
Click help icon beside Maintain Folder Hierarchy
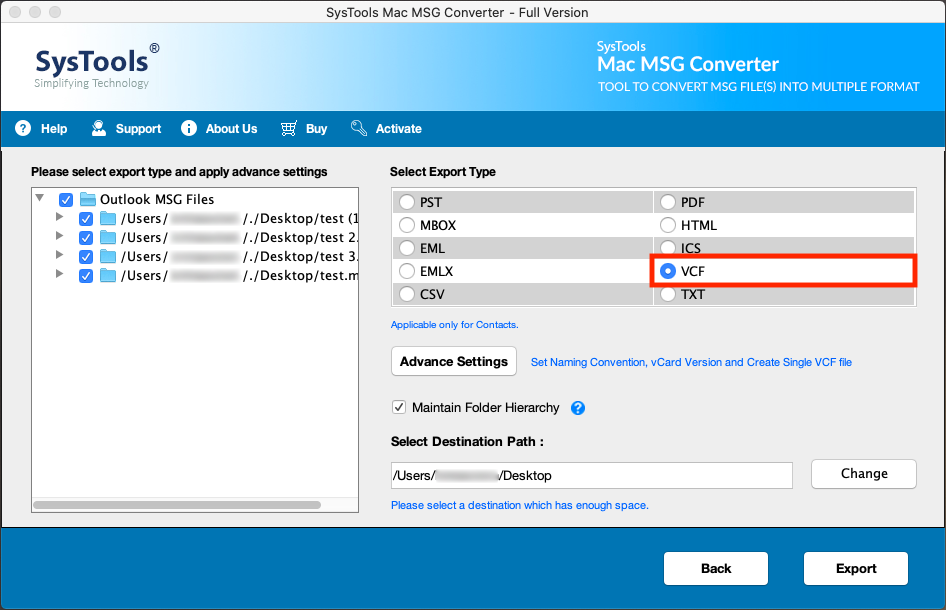pyautogui.click(x=578, y=408)
